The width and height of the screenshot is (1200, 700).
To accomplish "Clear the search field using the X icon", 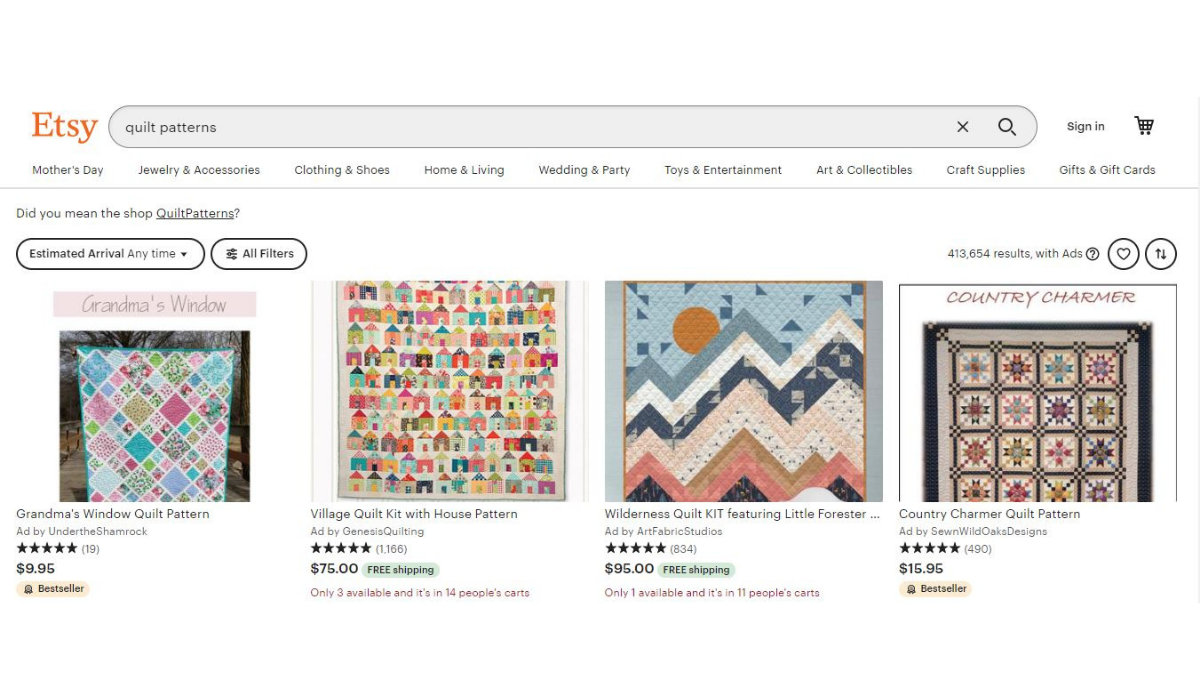I will coord(962,127).
